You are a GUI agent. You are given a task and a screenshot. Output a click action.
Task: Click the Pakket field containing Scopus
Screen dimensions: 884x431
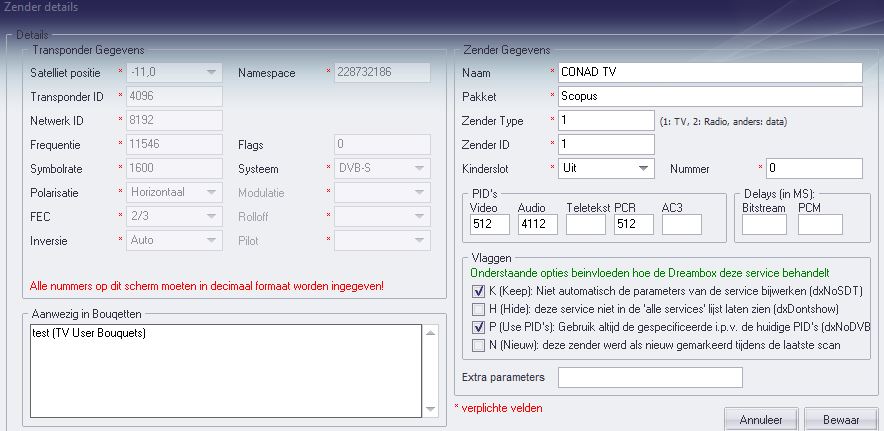click(x=710, y=96)
